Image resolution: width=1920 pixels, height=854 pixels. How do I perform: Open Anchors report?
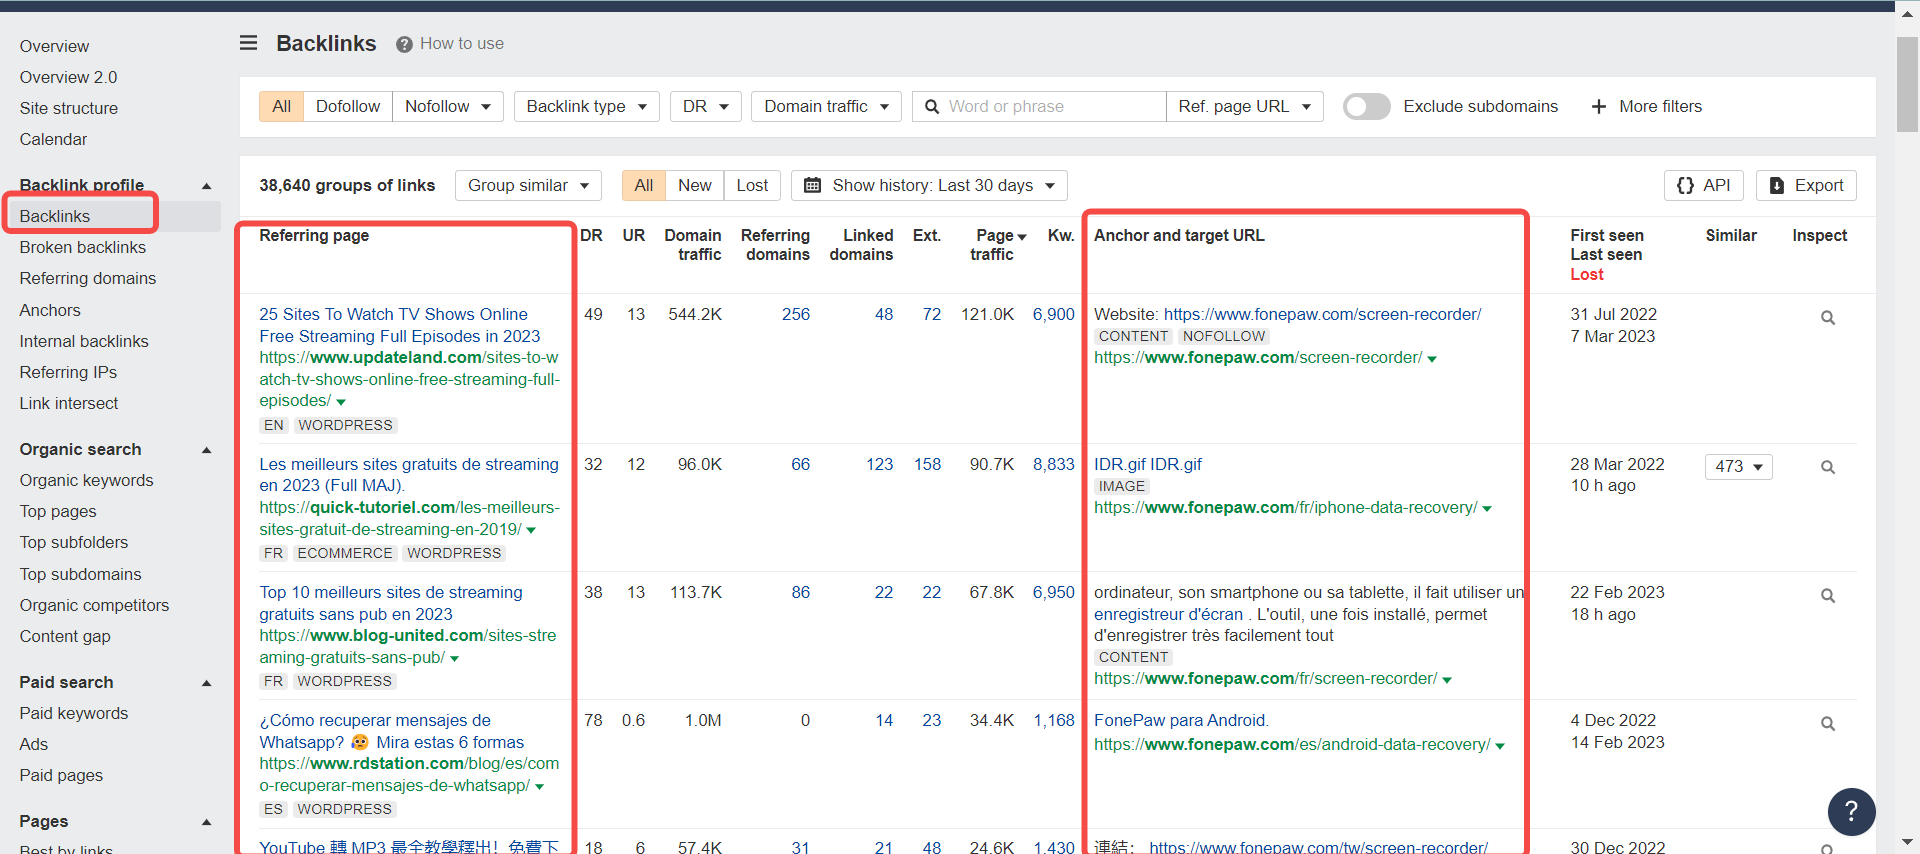pyautogui.click(x=50, y=310)
